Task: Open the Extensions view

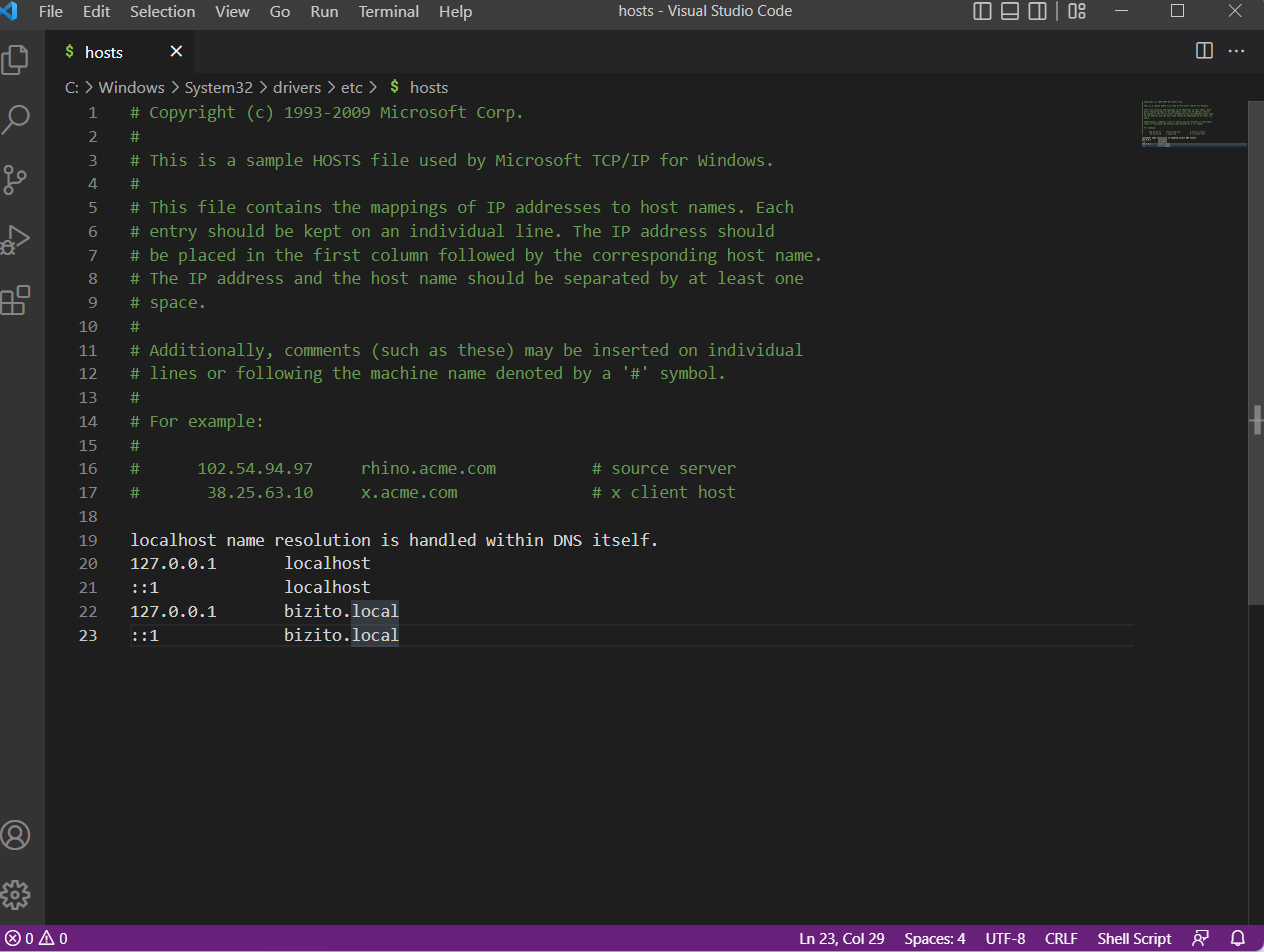Action: [15, 300]
